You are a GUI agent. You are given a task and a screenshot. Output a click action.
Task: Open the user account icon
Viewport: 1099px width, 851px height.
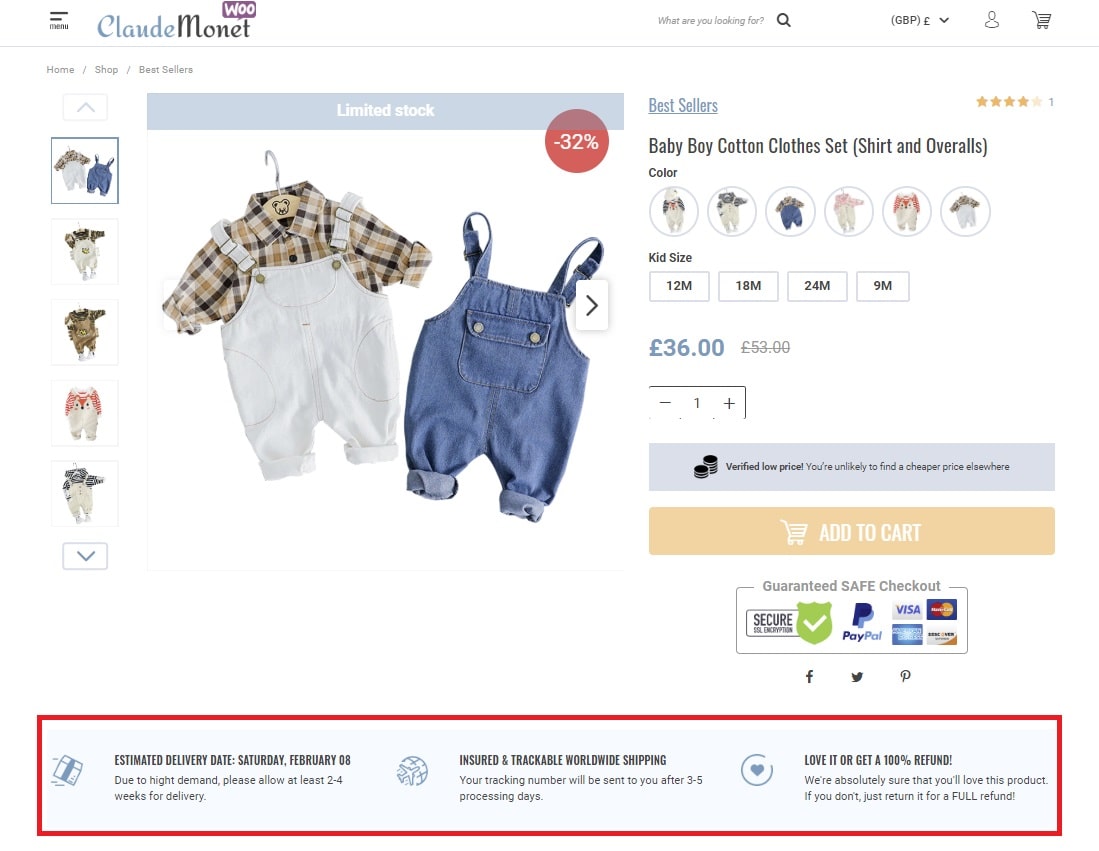(x=991, y=20)
